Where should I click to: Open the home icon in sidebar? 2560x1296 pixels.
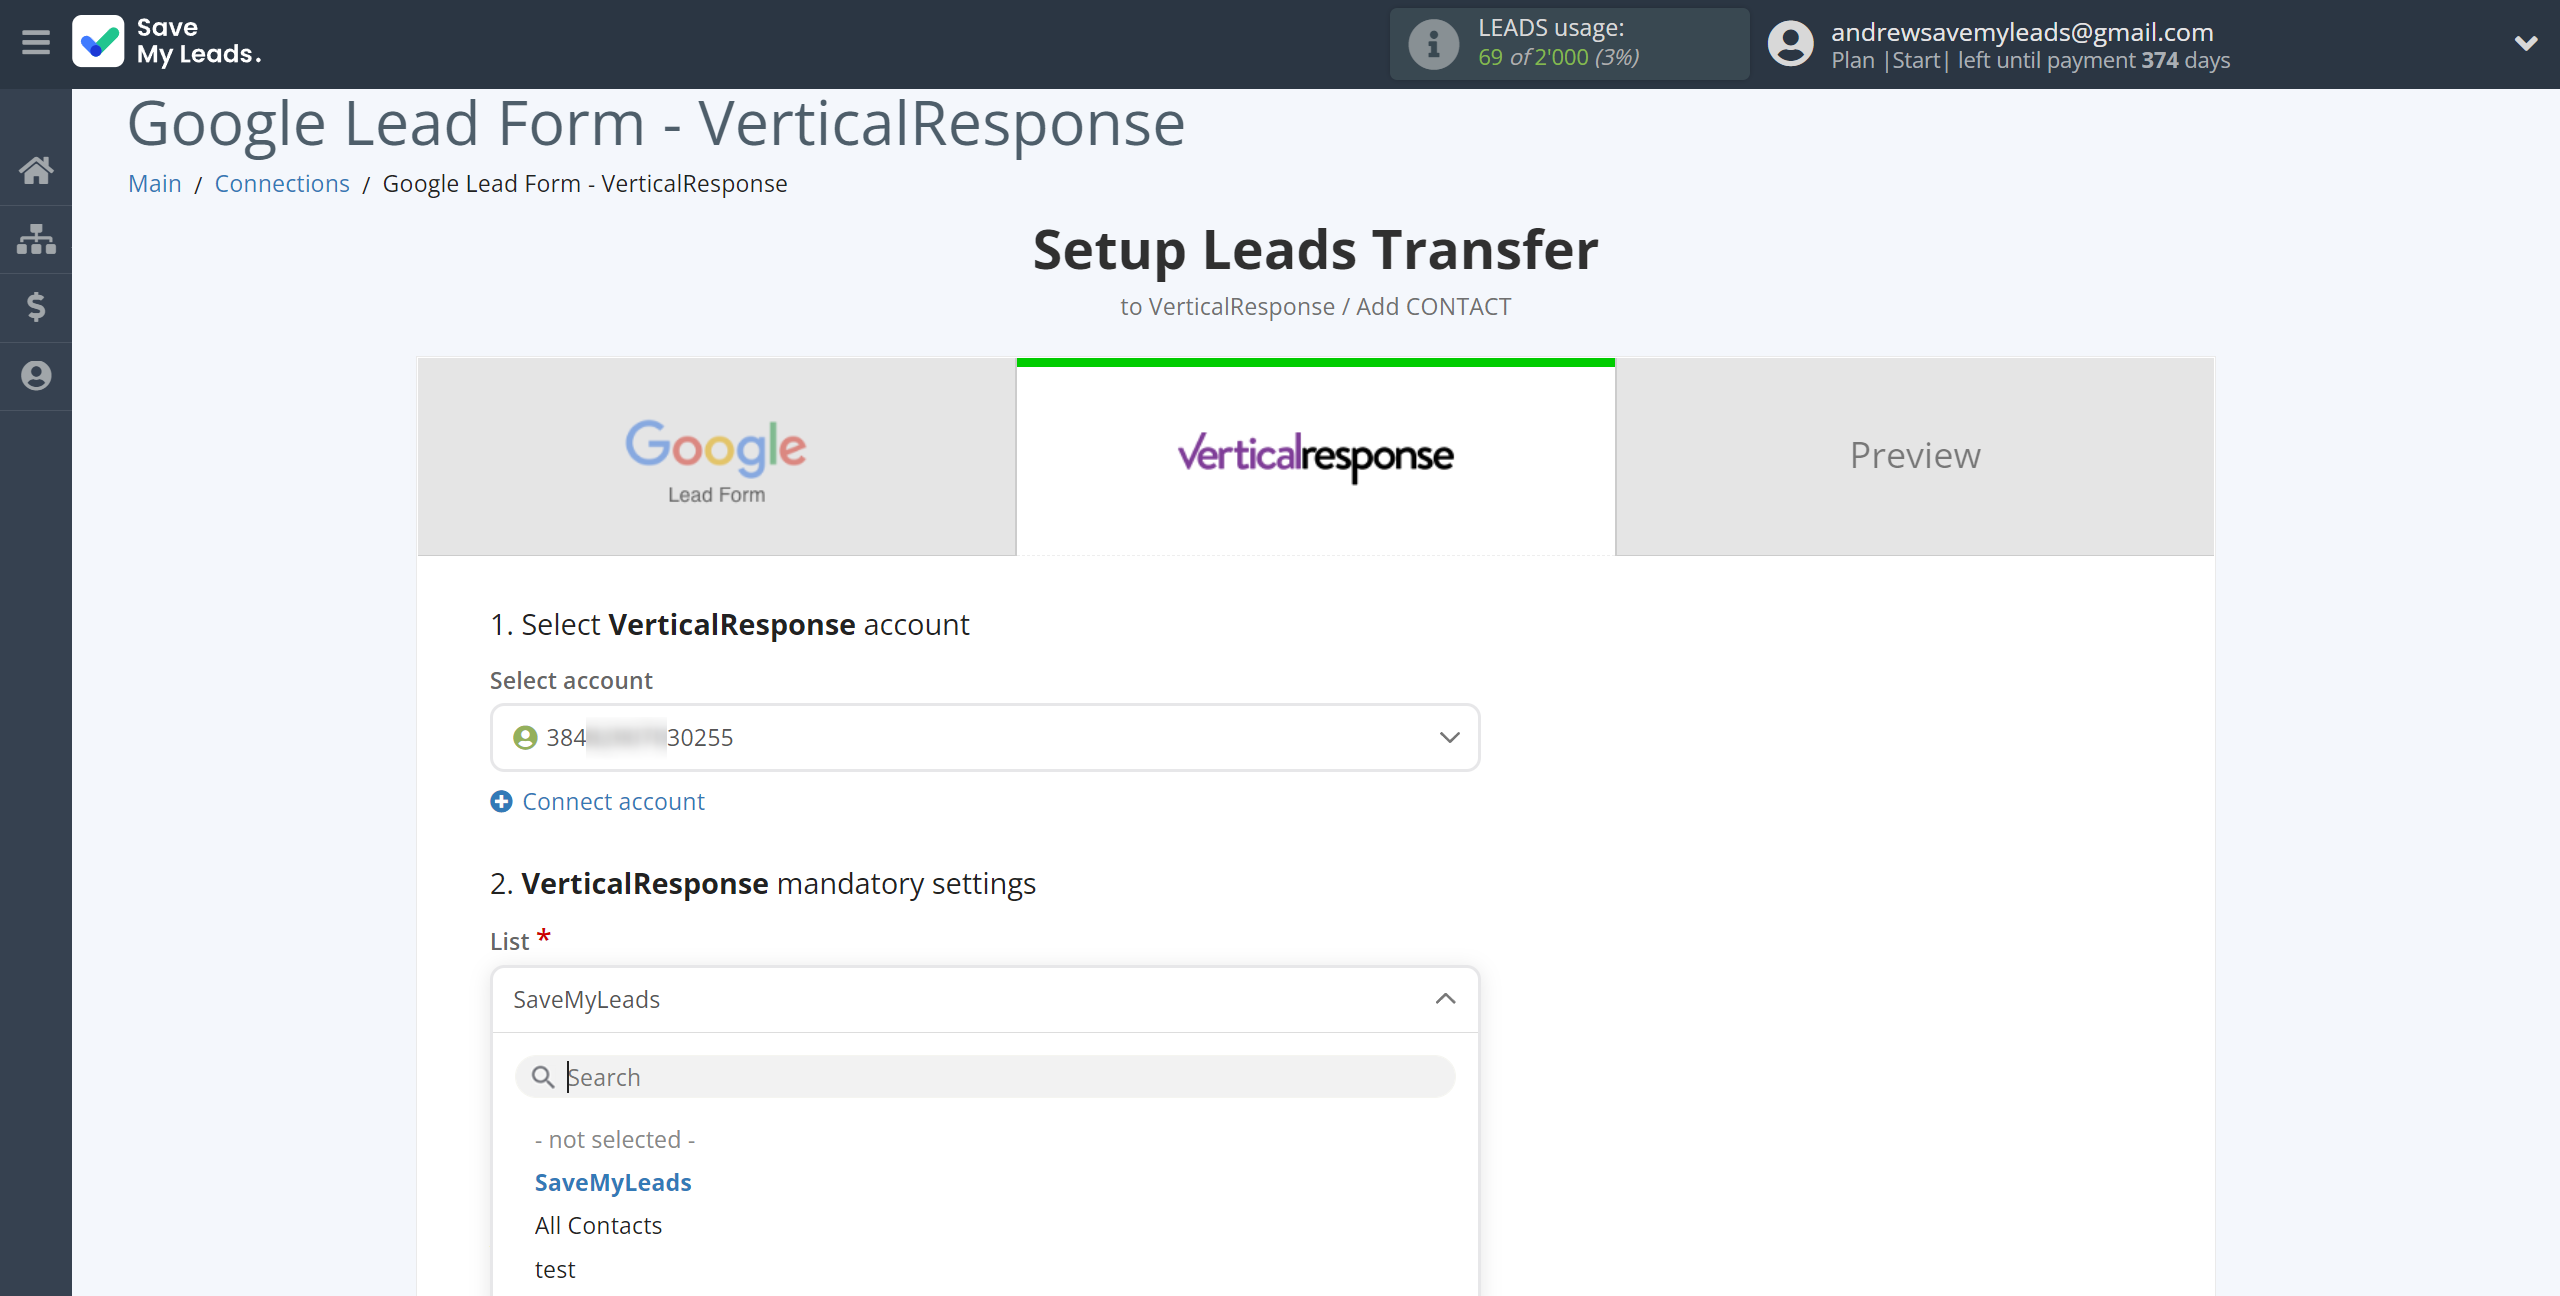pyautogui.click(x=36, y=170)
